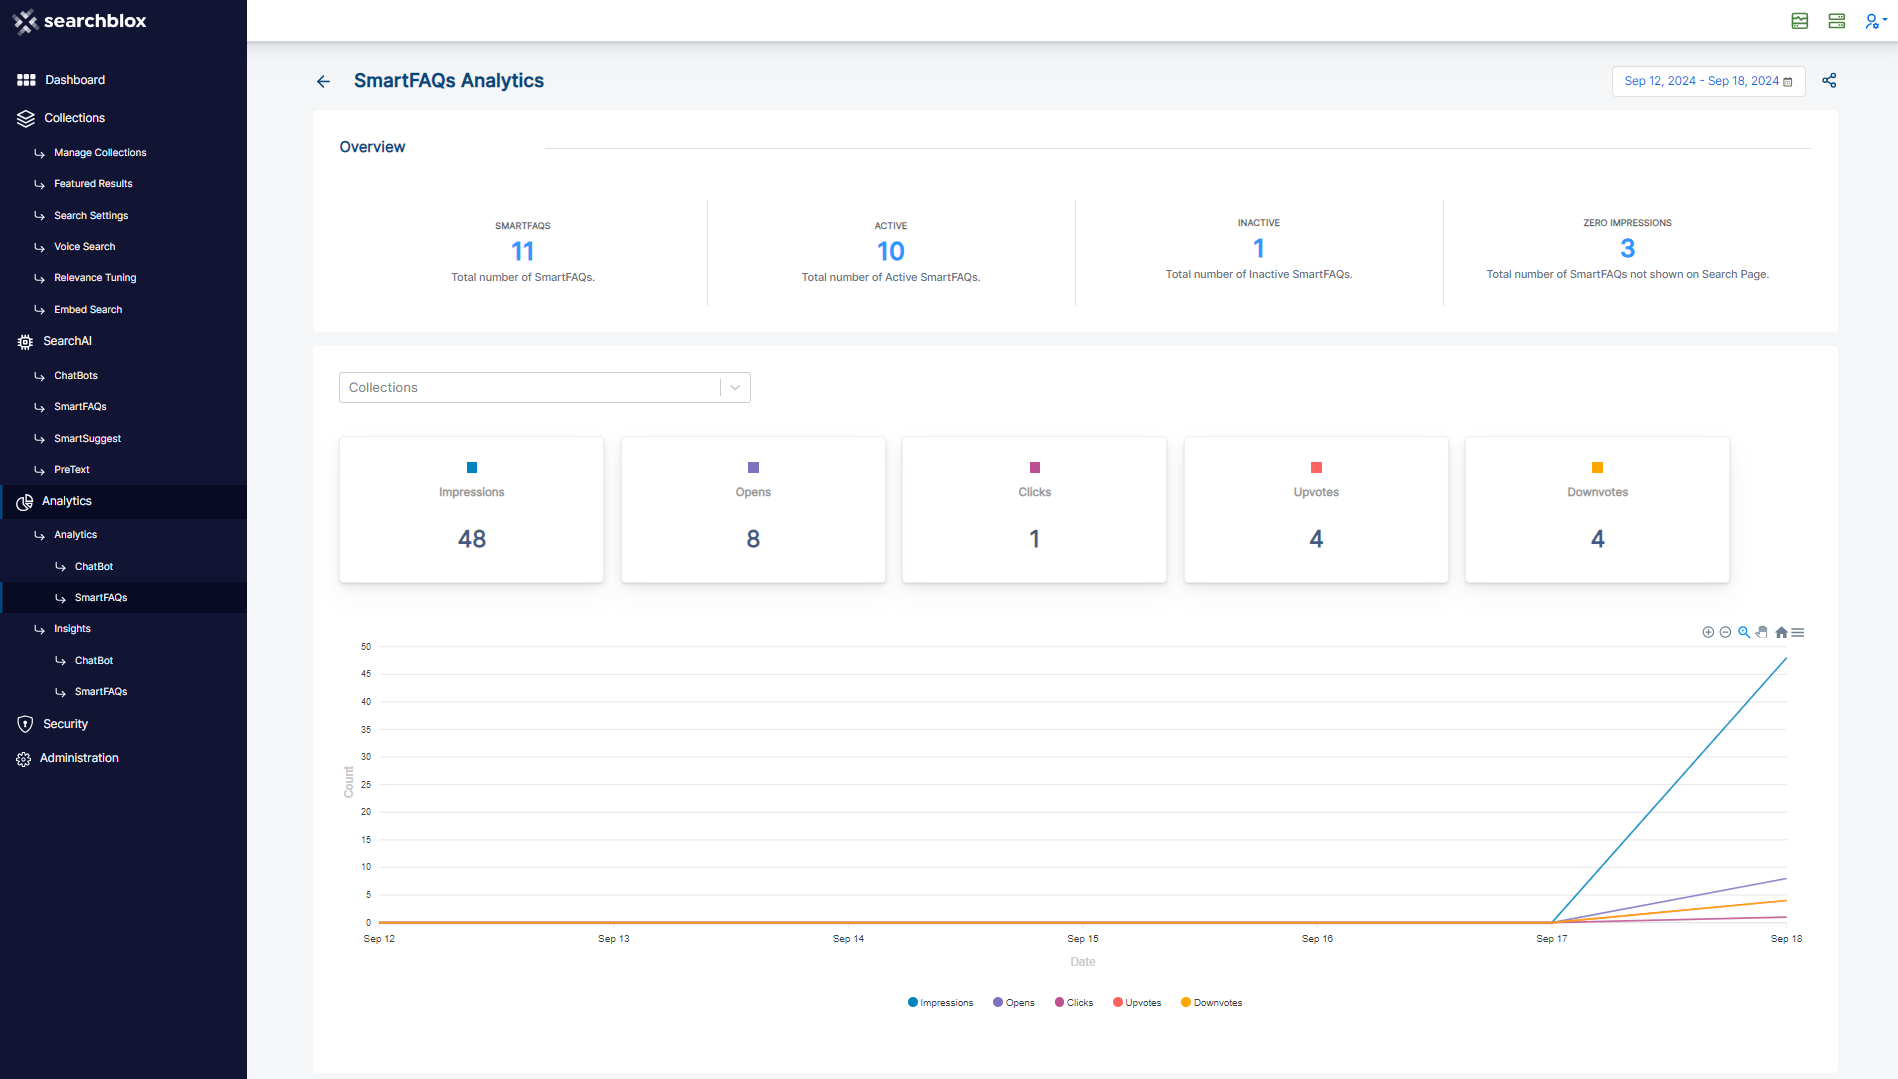Click the chart zoom in plus icon
This screenshot has width=1898, height=1079.
(x=1708, y=632)
